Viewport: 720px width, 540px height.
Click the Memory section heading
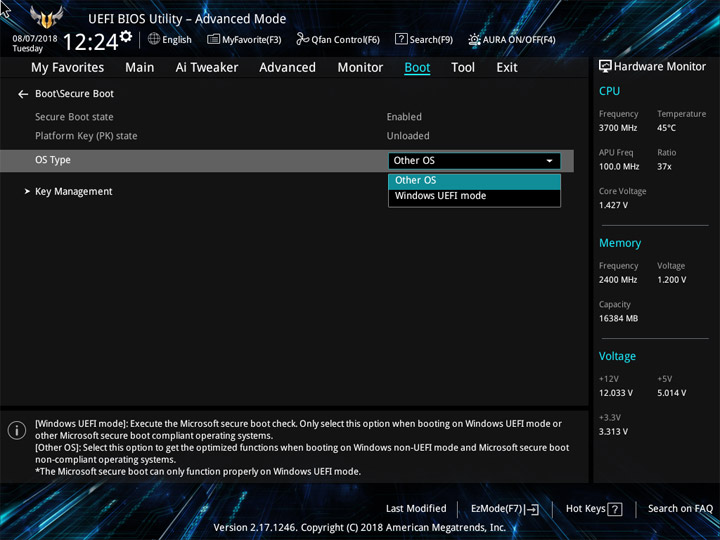[620, 243]
